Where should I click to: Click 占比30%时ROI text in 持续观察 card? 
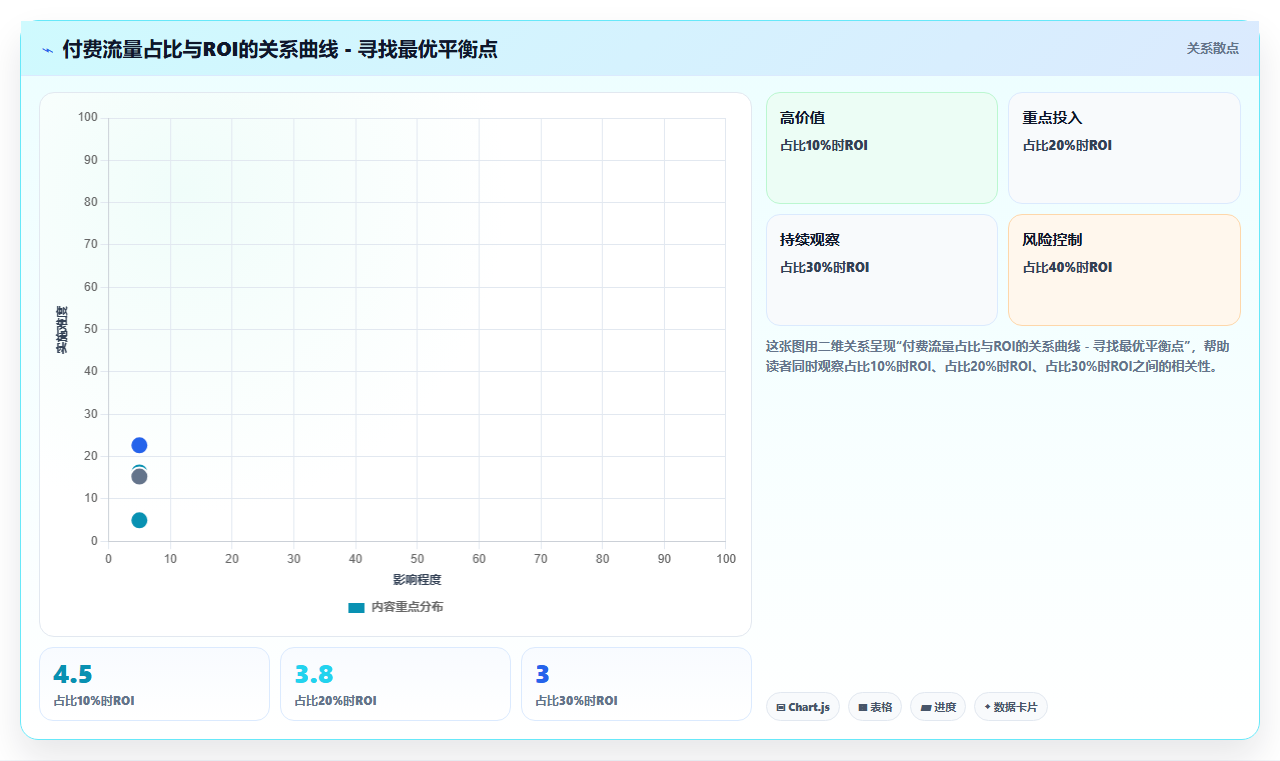(825, 267)
